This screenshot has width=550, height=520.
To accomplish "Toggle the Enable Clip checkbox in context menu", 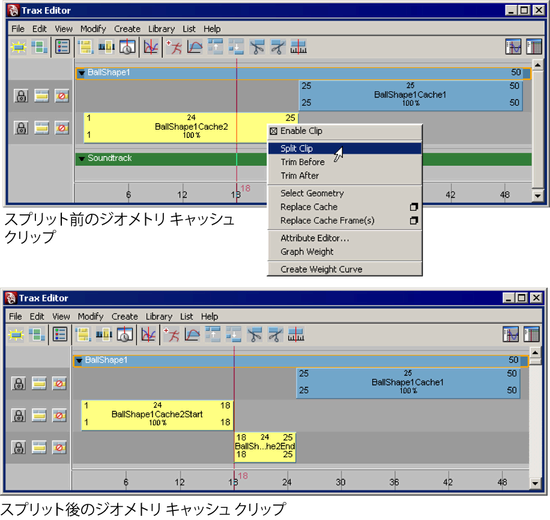I will click(274, 131).
